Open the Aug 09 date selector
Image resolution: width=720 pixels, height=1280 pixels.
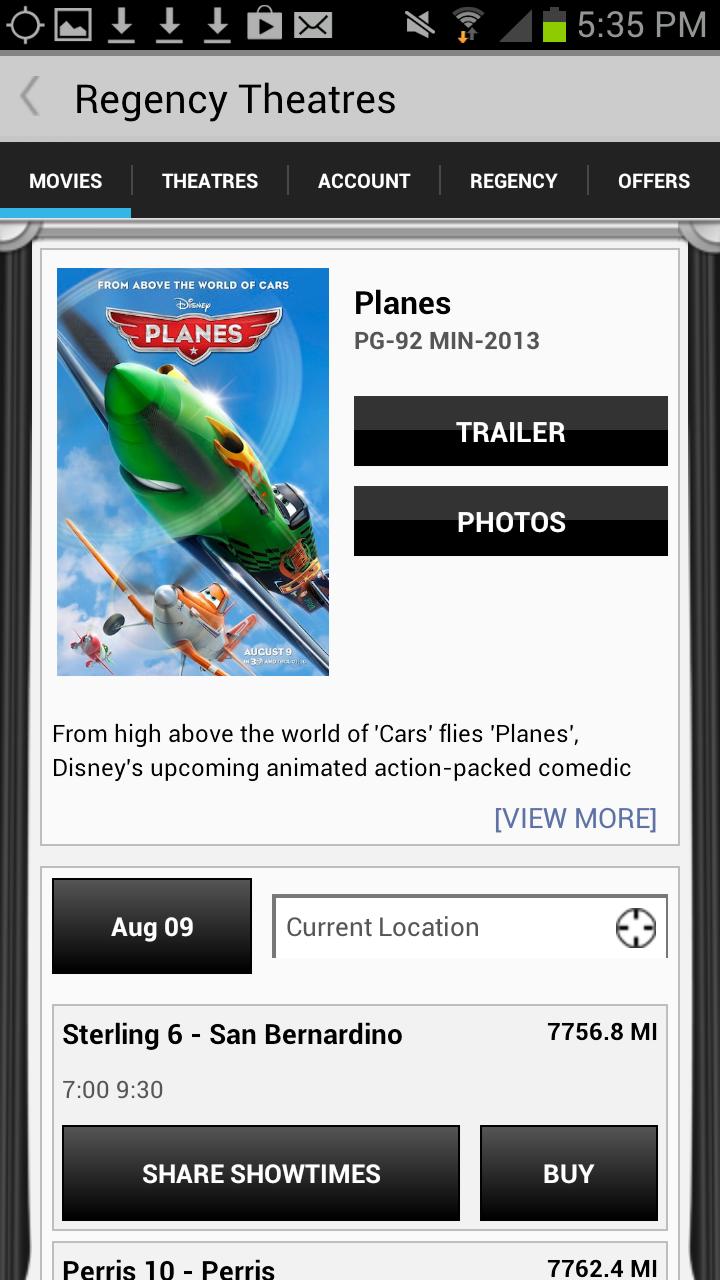(x=152, y=926)
